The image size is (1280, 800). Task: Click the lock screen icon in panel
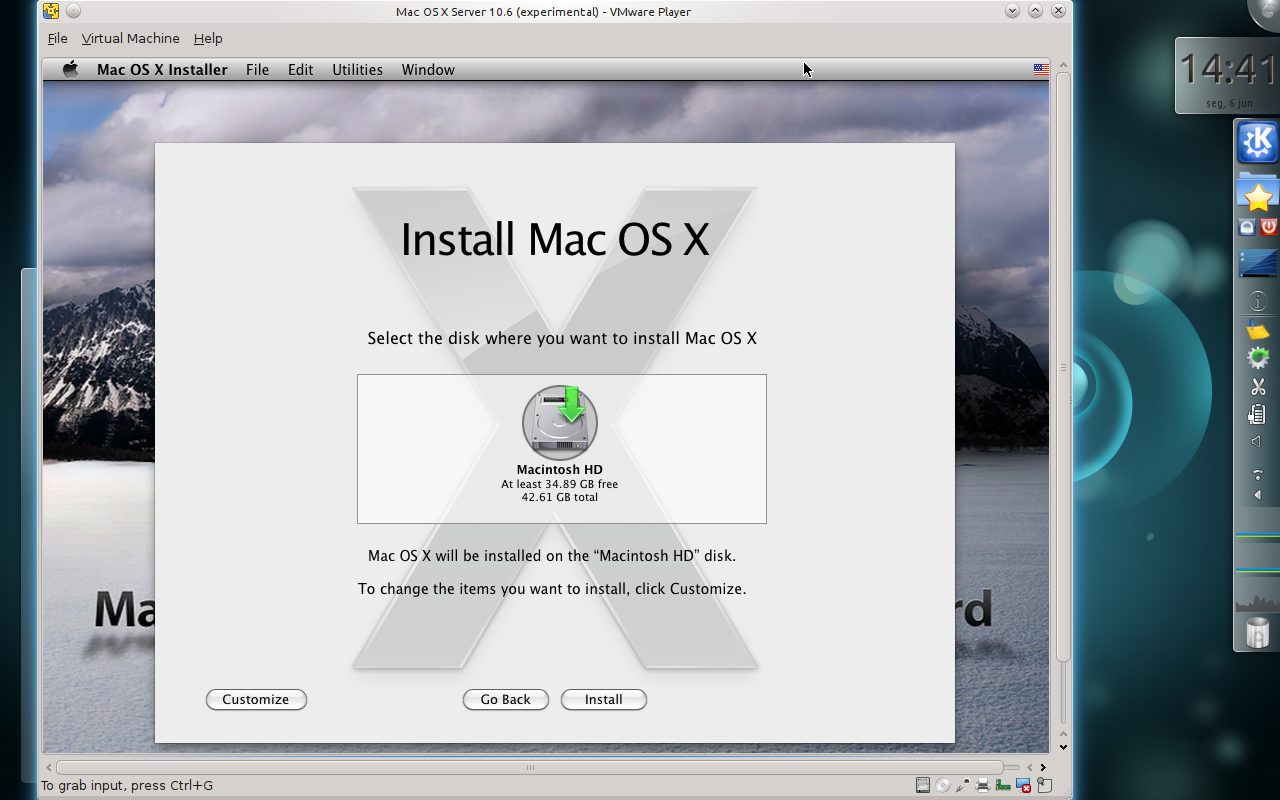click(x=1247, y=227)
